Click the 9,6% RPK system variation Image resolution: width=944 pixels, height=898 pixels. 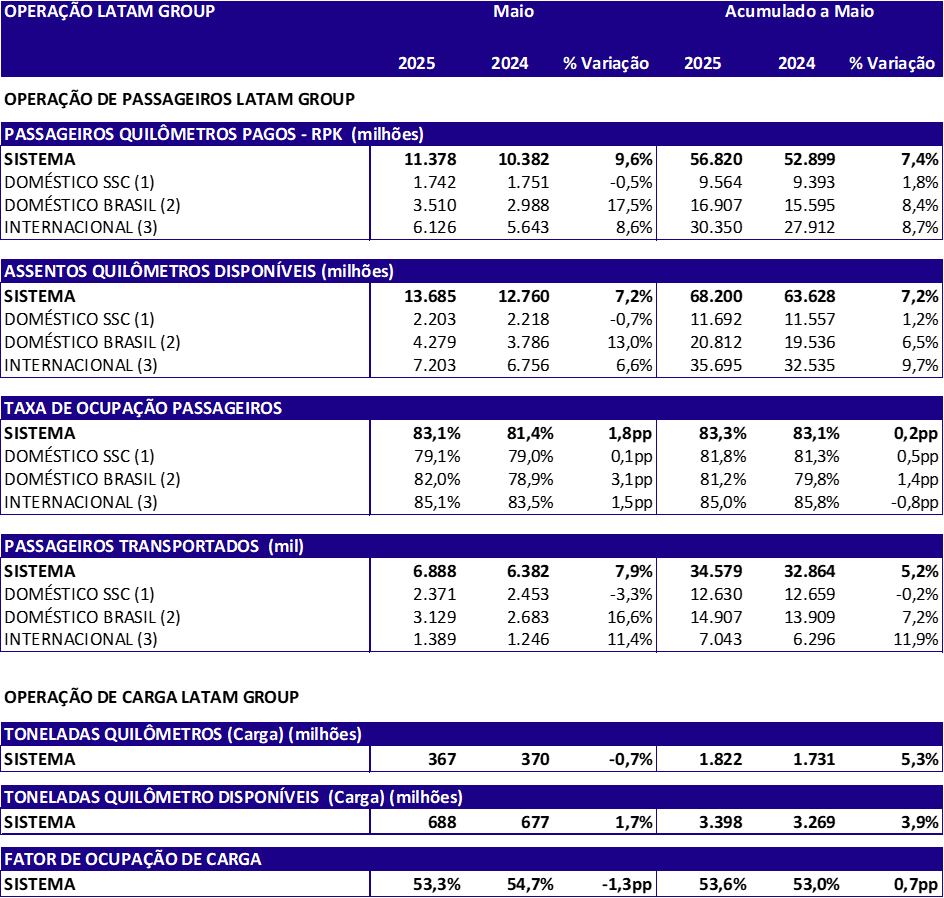(633, 159)
